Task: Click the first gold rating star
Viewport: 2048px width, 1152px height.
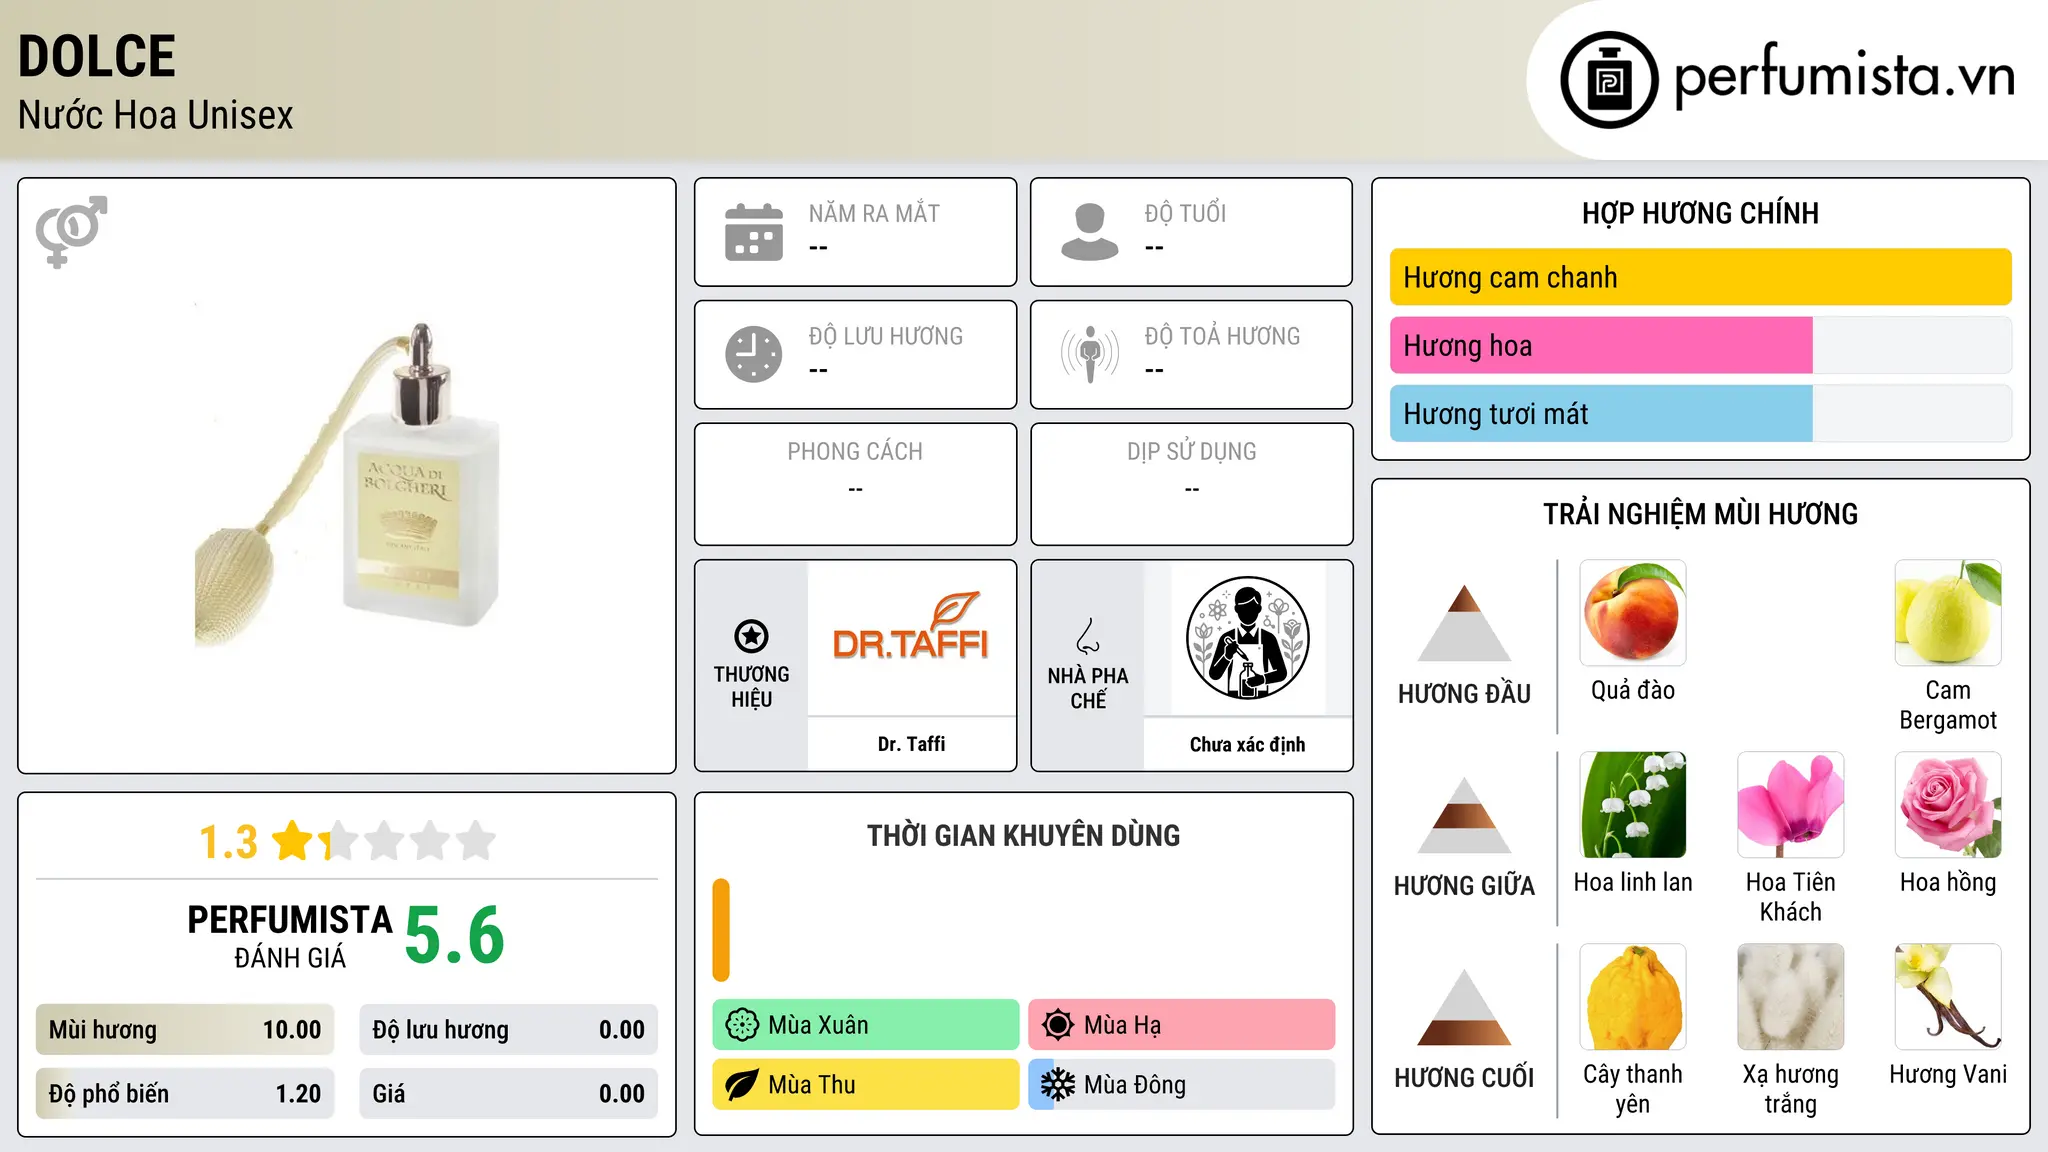Action: tap(293, 840)
